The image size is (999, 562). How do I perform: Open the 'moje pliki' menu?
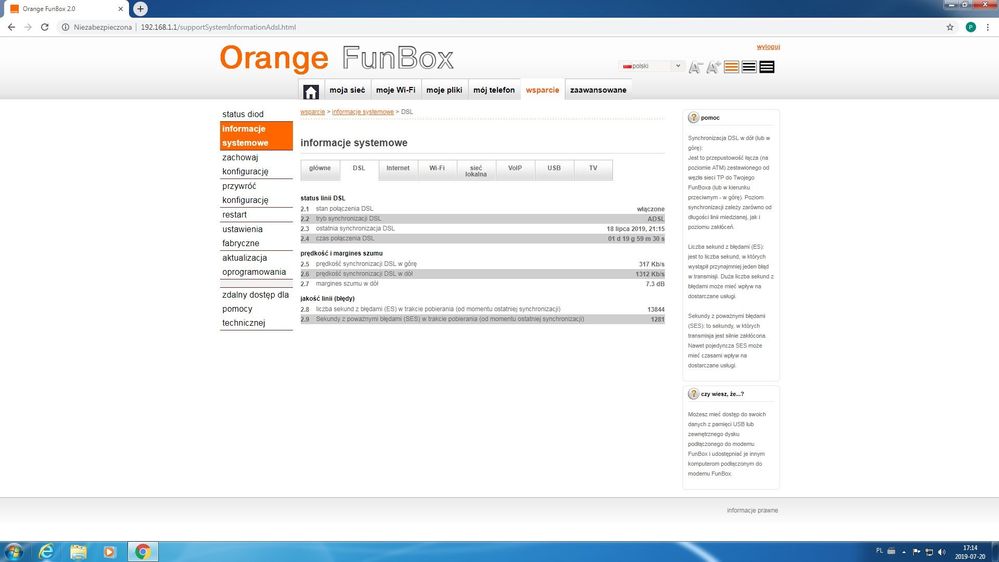tap(444, 90)
